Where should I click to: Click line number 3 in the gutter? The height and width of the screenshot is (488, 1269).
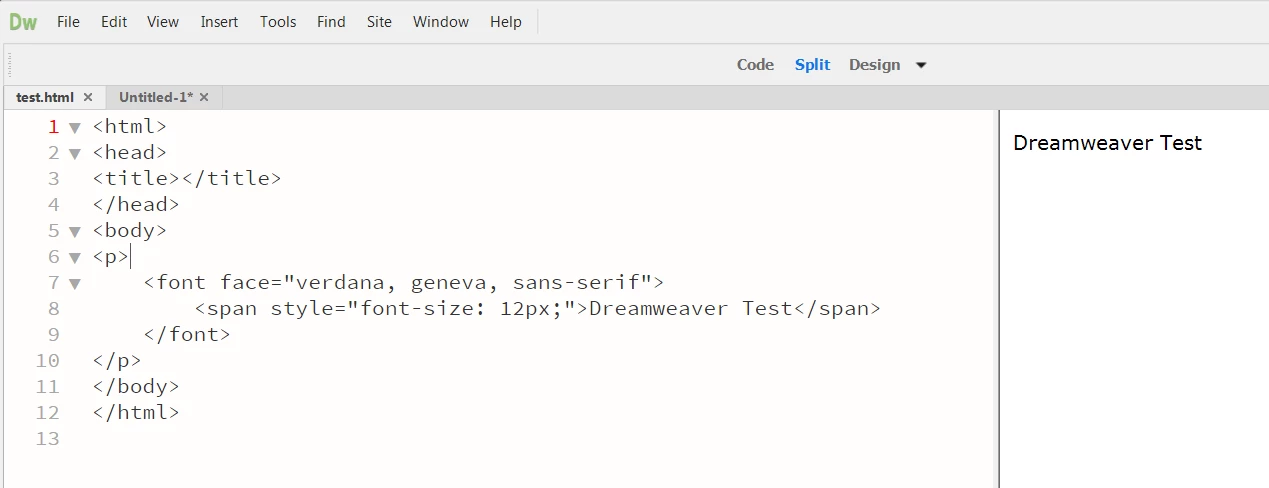(x=54, y=179)
